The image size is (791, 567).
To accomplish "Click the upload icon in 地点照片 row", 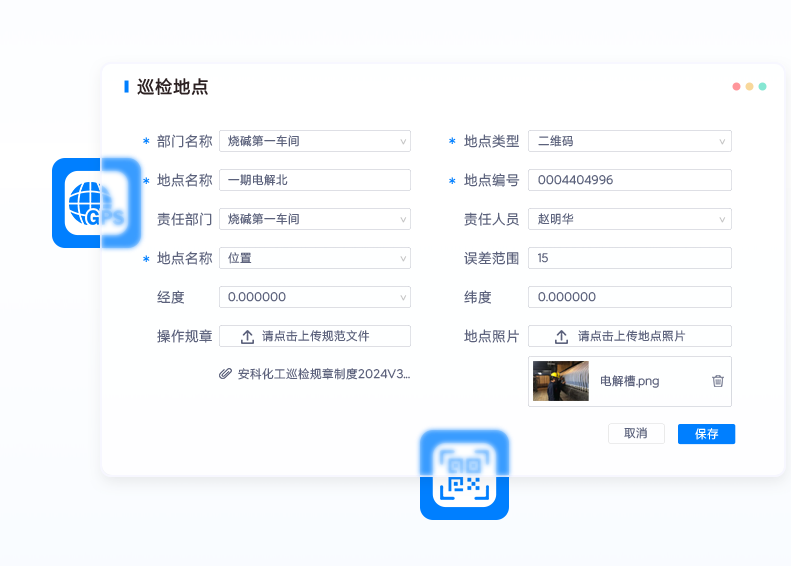I will pos(561,337).
